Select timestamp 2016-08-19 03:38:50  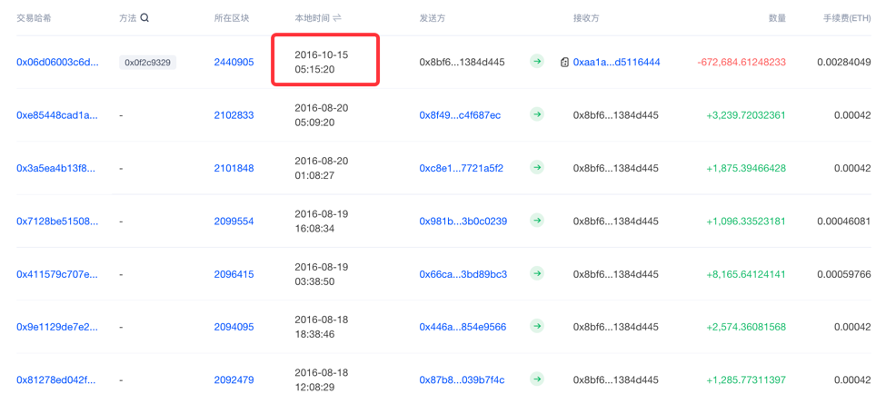pos(321,274)
